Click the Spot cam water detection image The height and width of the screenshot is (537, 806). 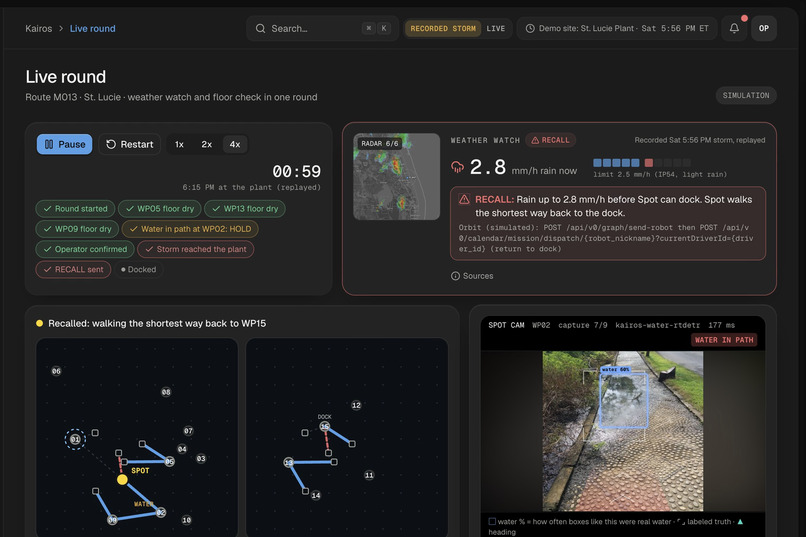622,431
